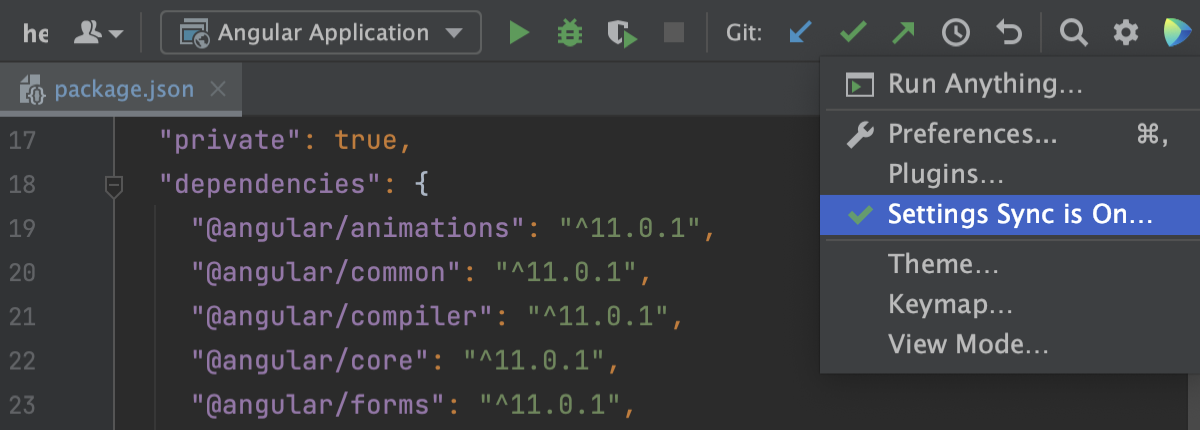Update project with blue Git arrow
Viewport: 1200px width, 430px height.
(800, 33)
